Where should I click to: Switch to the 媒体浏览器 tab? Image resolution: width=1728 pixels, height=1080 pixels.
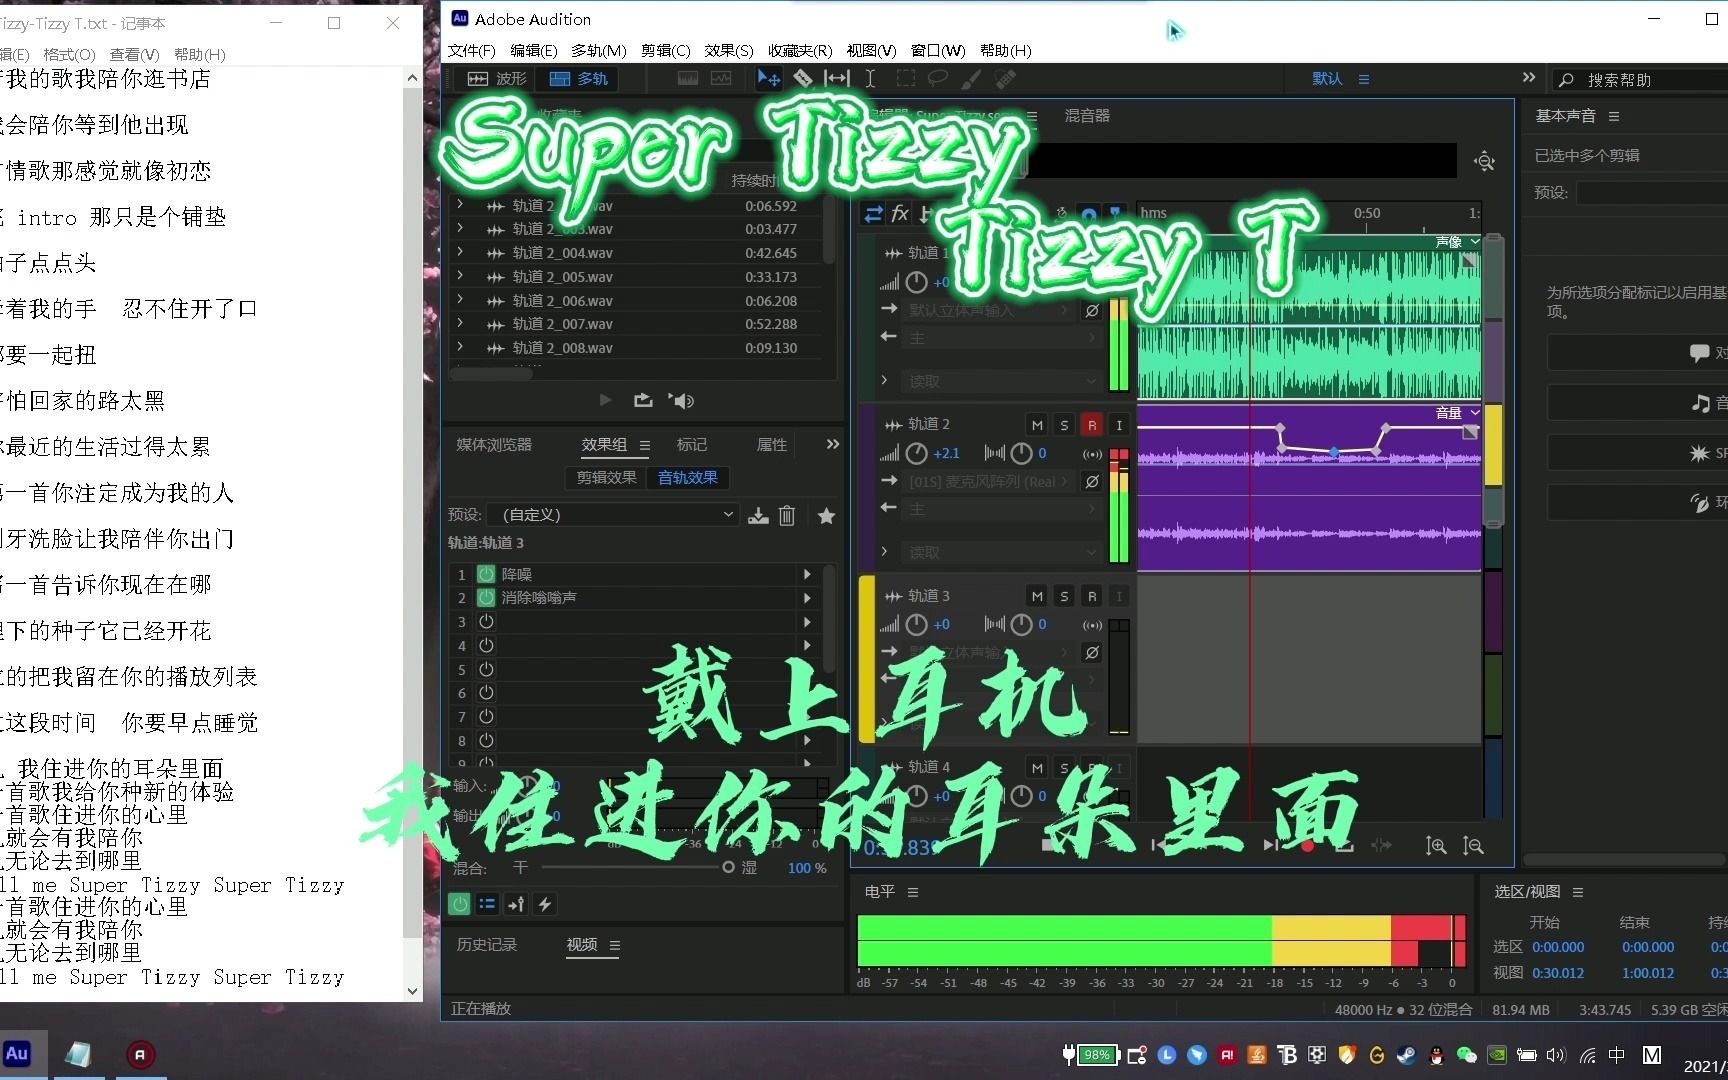click(x=494, y=444)
